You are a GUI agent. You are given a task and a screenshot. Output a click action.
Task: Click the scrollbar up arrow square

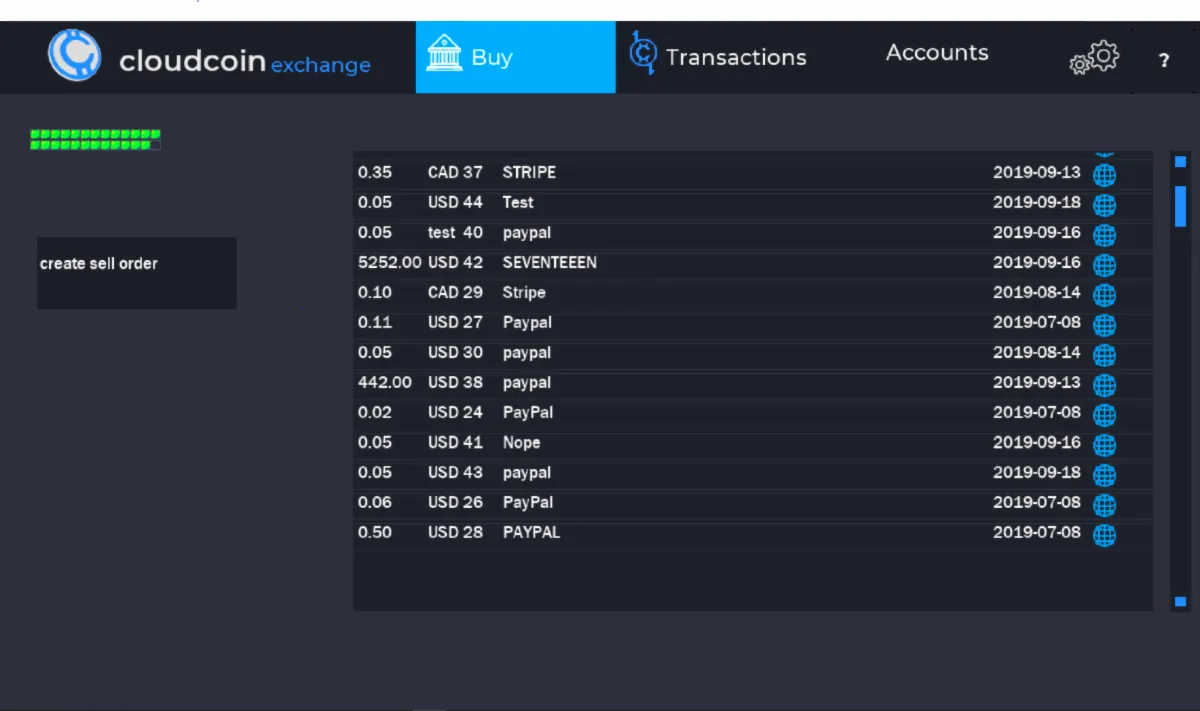1180,161
